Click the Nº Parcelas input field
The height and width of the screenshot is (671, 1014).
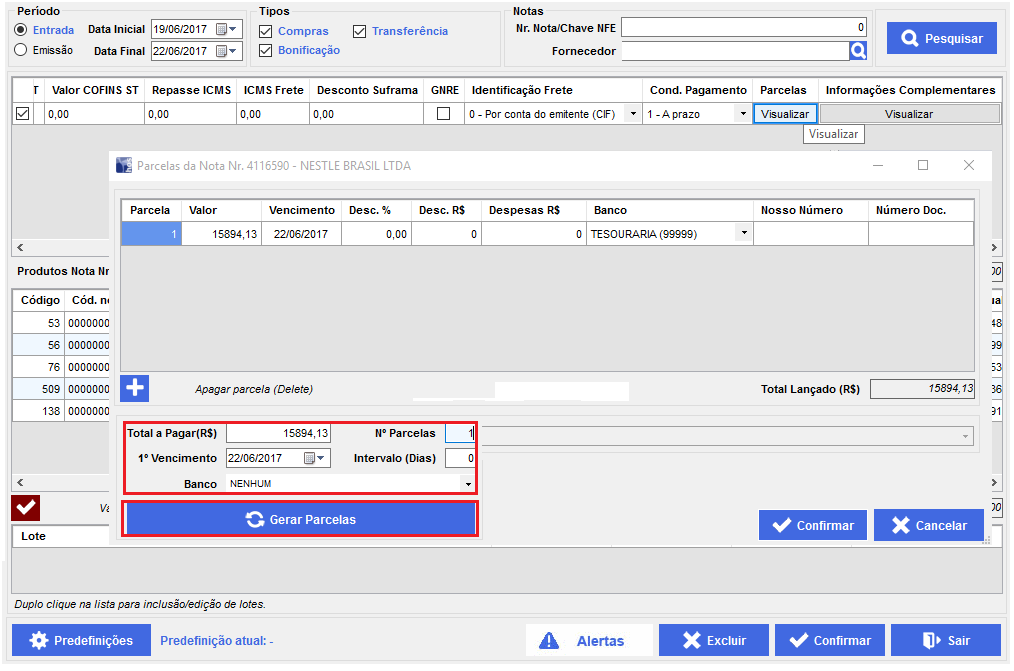459,433
